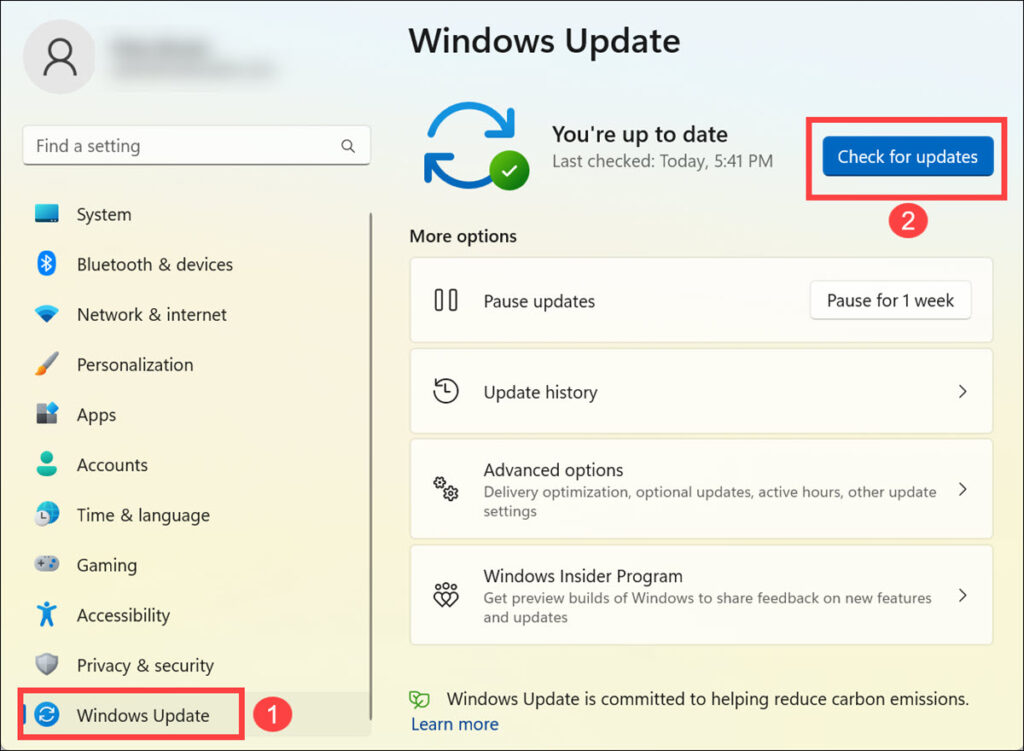Image resolution: width=1024 pixels, height=751 pixels.
Task: Click the Update history clock icon
Action: pyautogui.click(x=445, y=391)
